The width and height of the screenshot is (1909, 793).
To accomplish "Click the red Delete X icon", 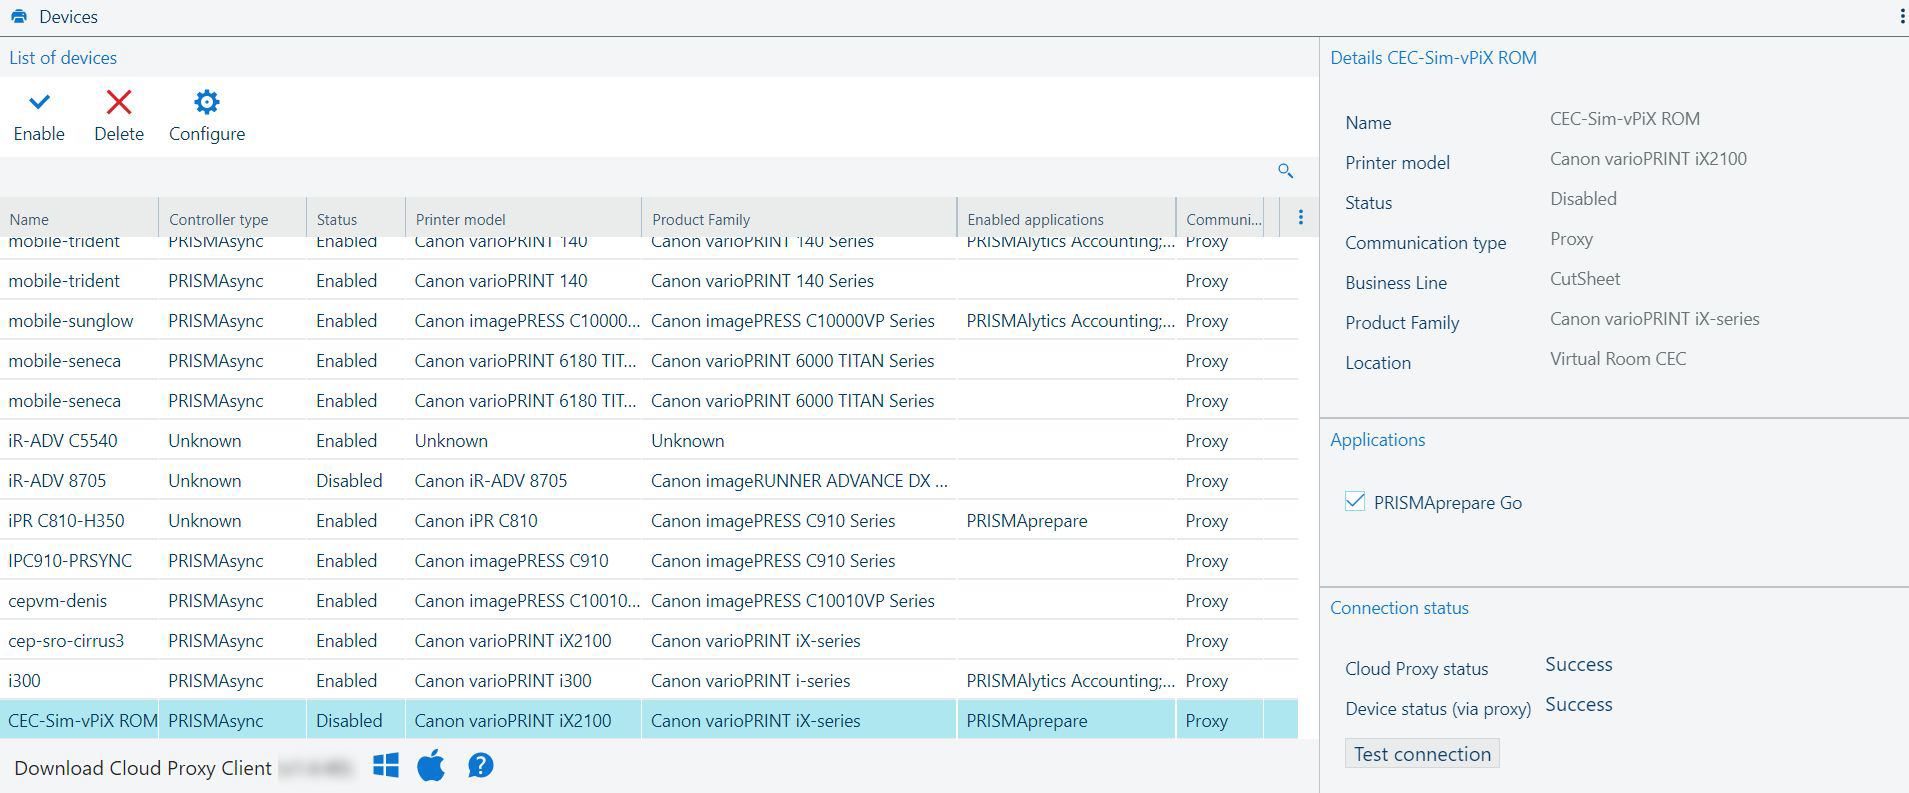I will 119,102.
